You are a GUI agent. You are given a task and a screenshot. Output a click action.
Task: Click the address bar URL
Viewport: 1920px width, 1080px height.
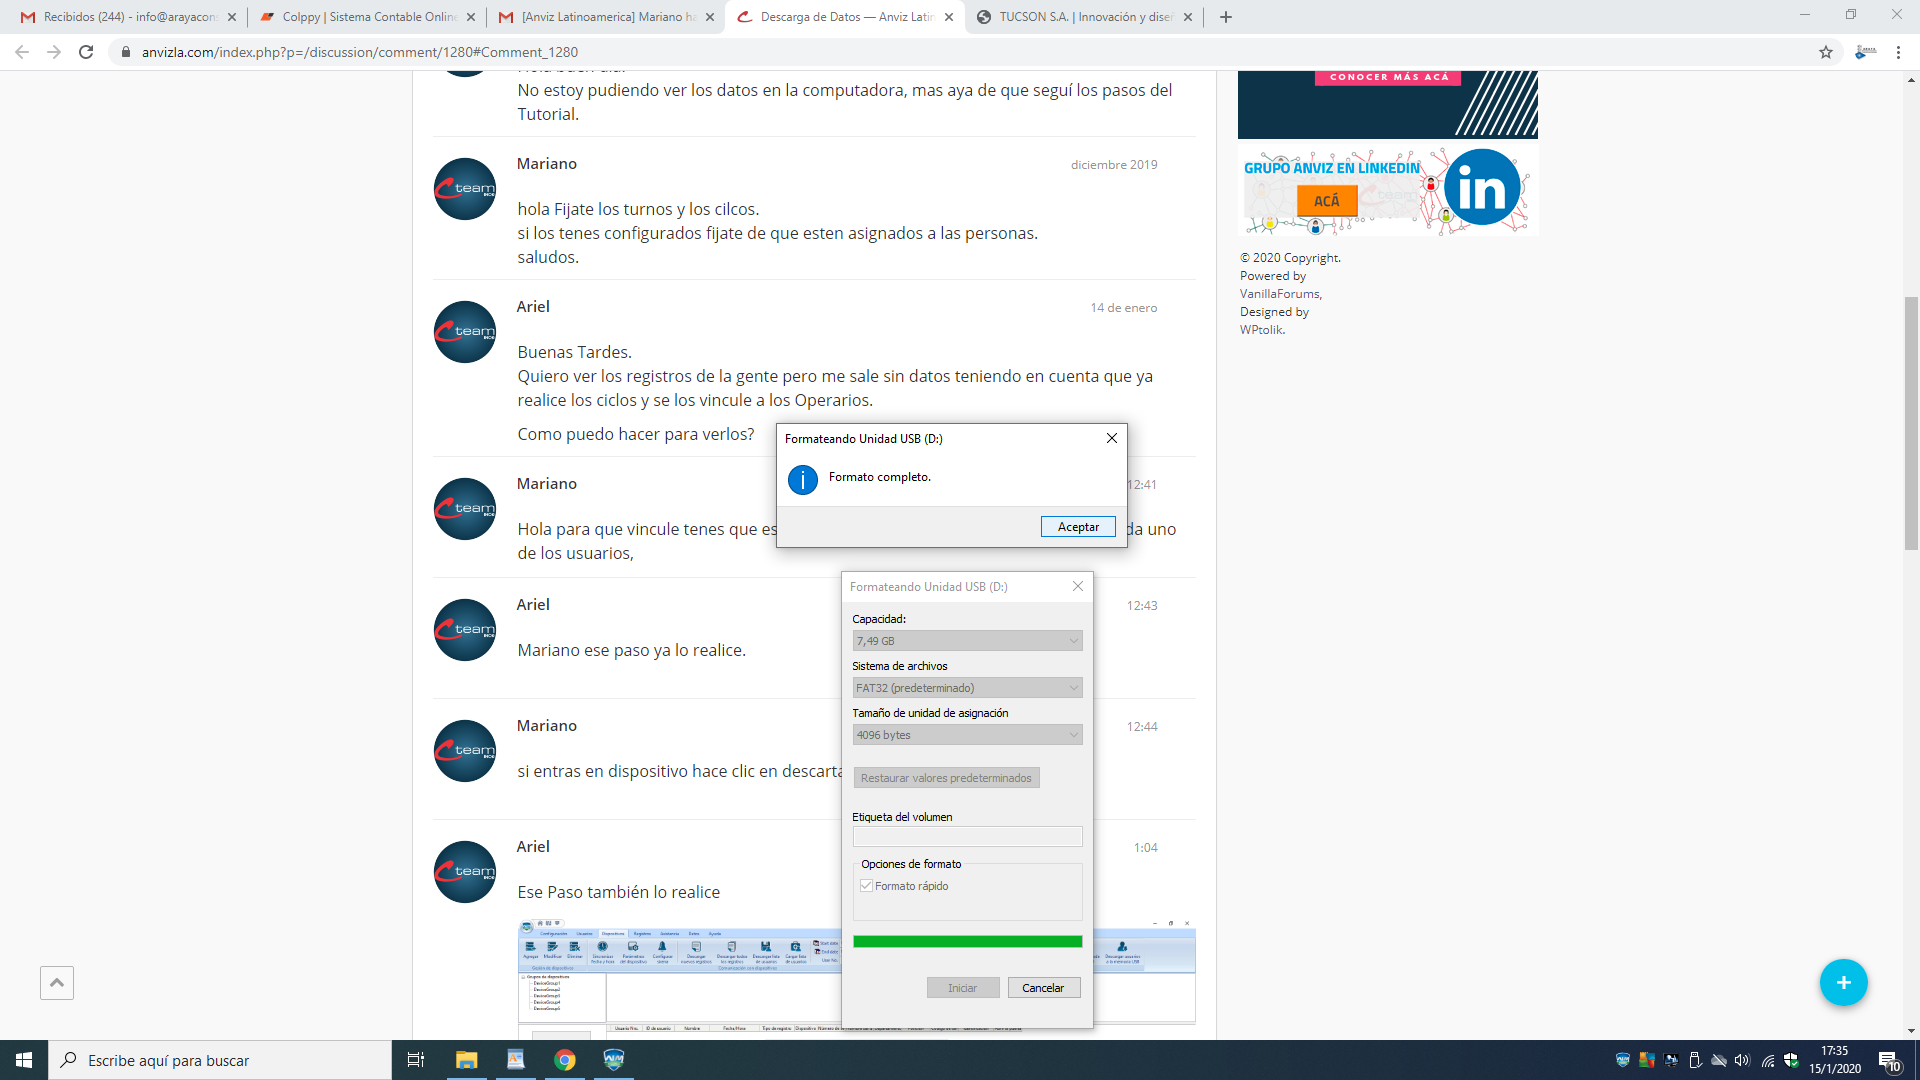pyautogui.click(x=360, y=52)
